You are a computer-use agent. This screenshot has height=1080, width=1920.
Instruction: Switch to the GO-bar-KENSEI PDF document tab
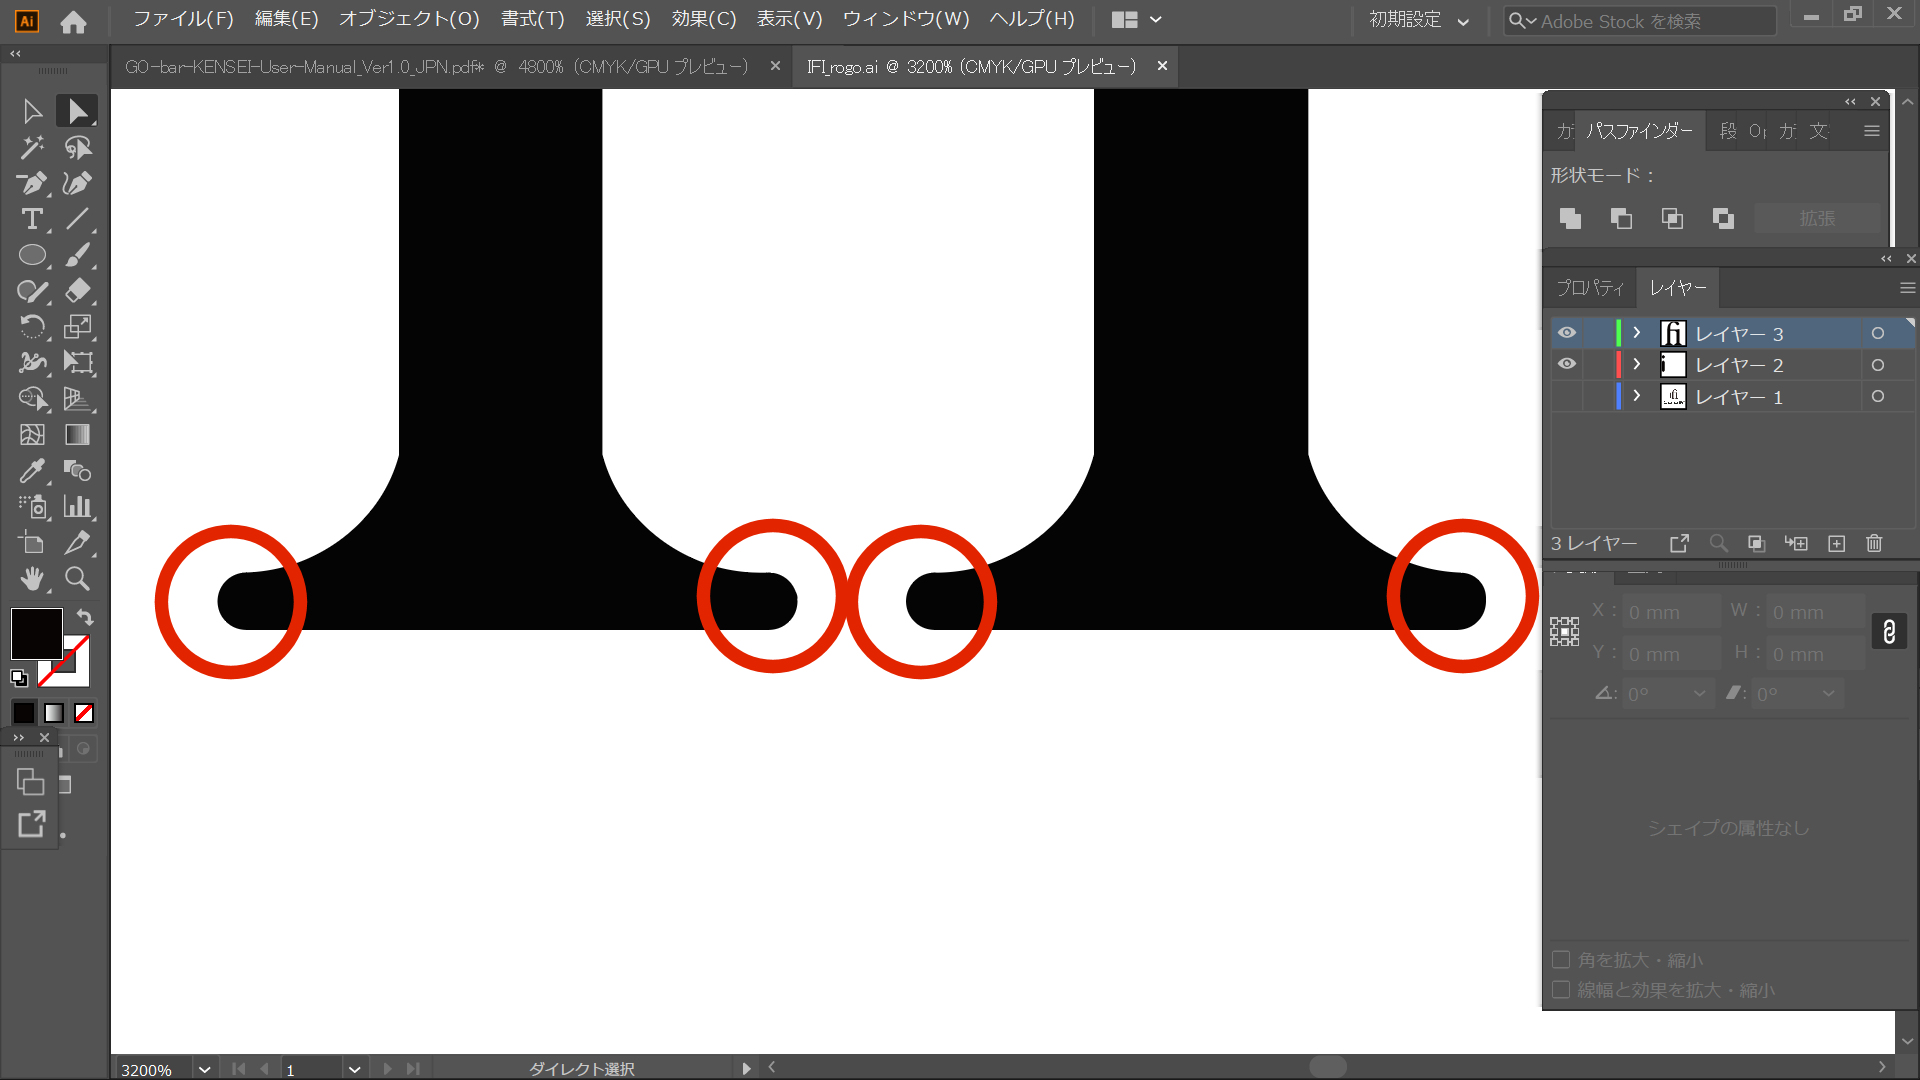[436, 67]
